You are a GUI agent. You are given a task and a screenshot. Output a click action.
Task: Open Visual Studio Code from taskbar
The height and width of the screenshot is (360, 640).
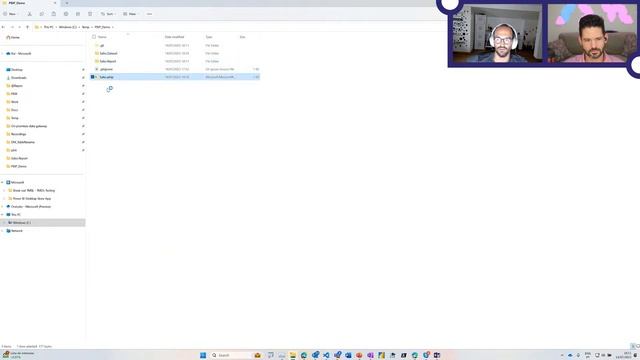coord(326,355)
